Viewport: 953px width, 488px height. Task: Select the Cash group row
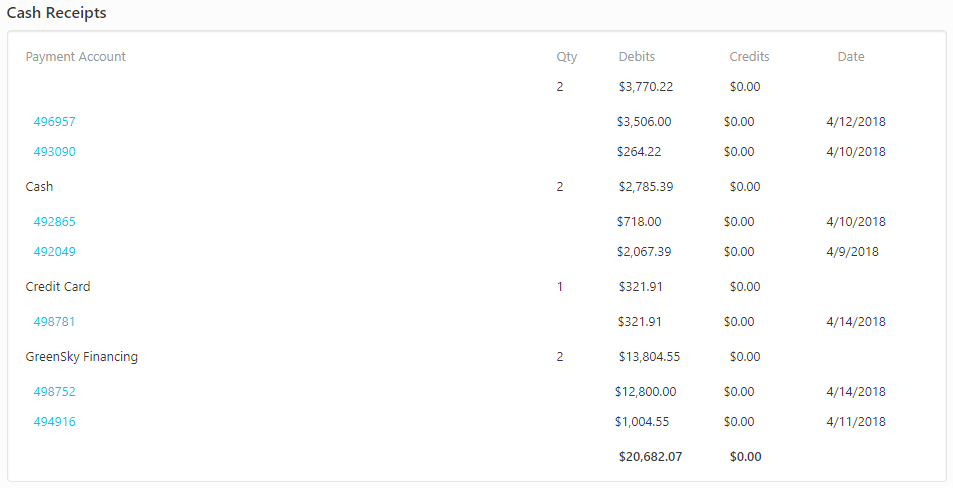tap(40, 187)
